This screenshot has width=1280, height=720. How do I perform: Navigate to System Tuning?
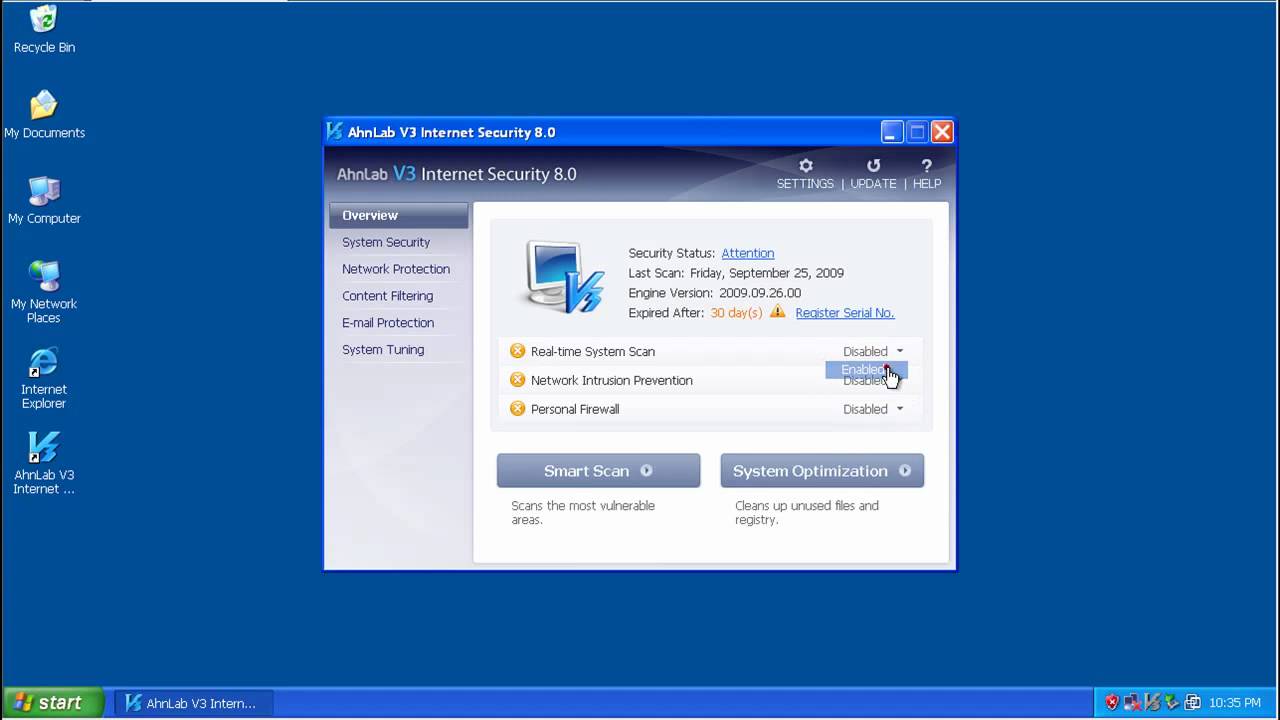(x=383, y=350)
